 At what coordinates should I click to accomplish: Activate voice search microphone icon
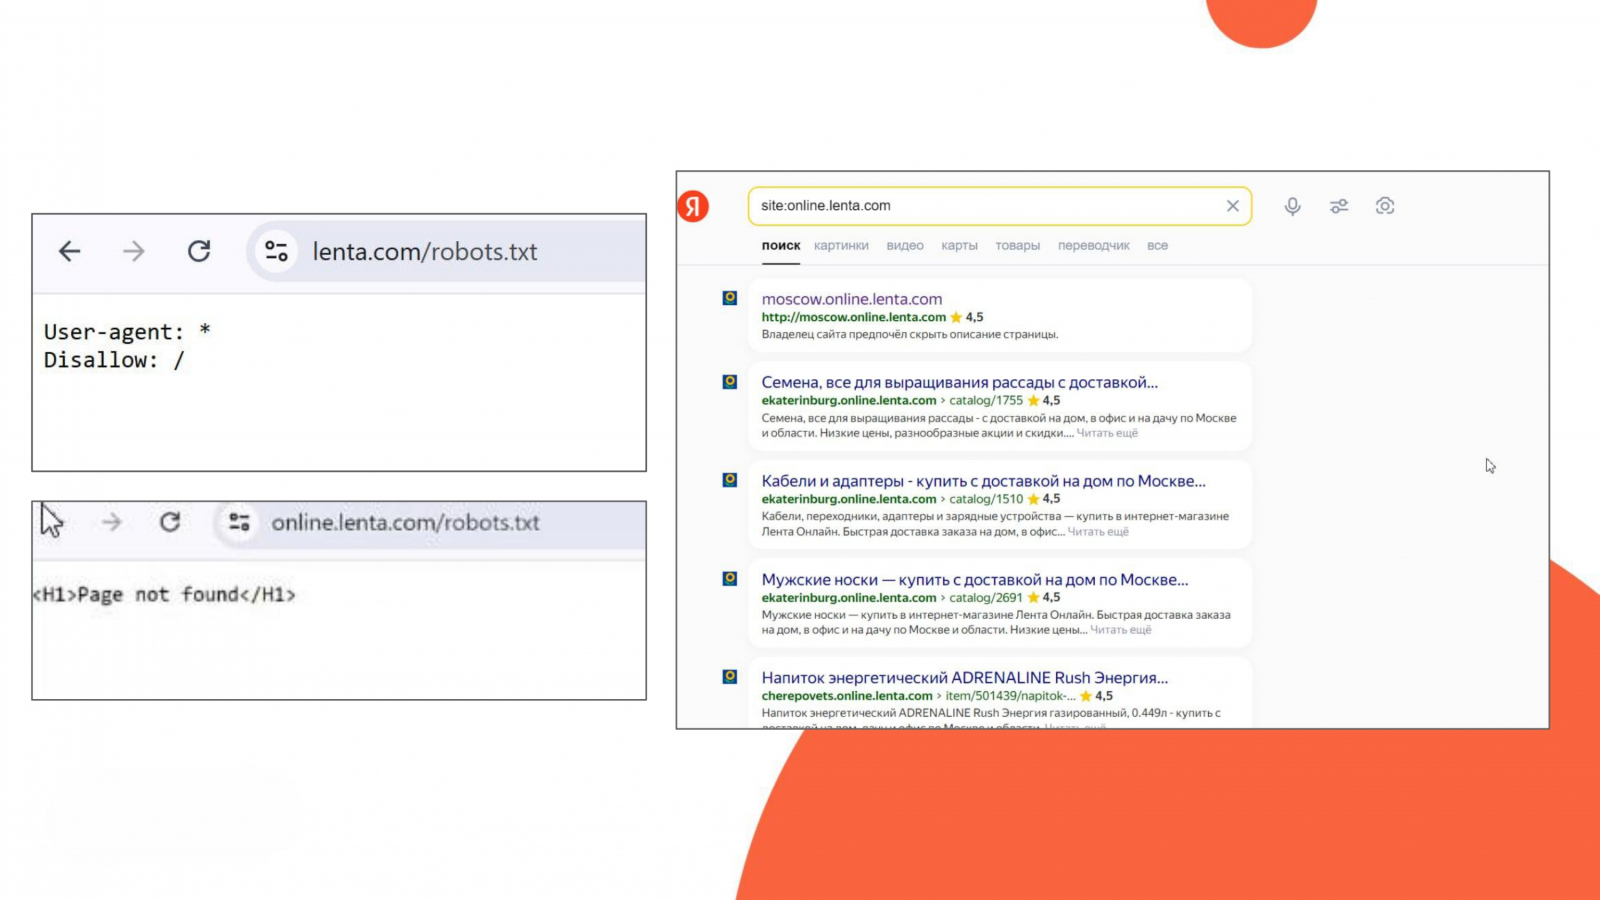[1293, 206]
